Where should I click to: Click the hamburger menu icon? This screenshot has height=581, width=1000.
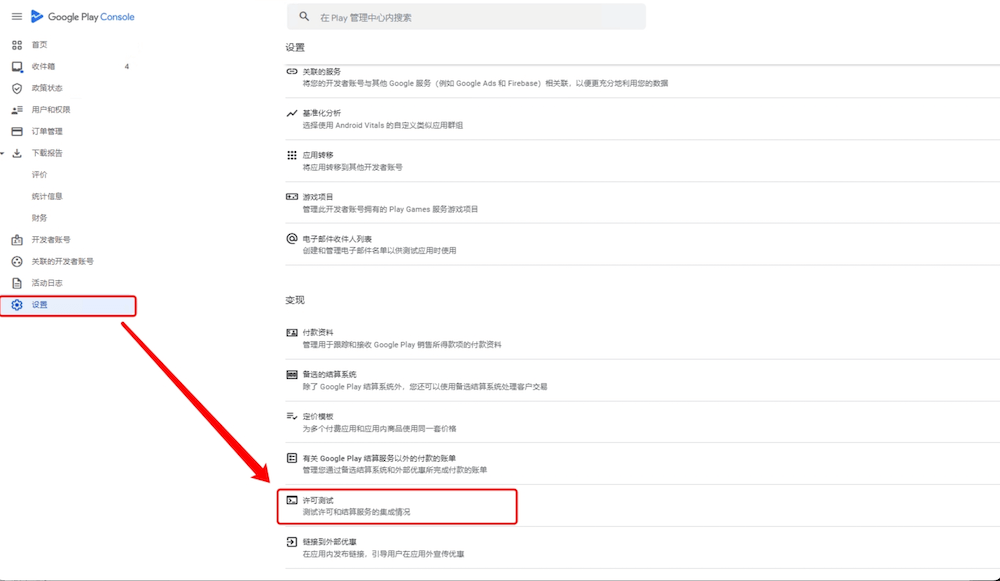tap(16, 17)
